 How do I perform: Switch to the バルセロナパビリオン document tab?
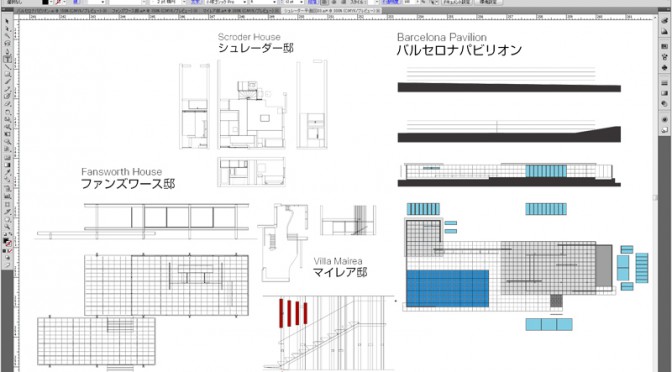click(62, 10)
